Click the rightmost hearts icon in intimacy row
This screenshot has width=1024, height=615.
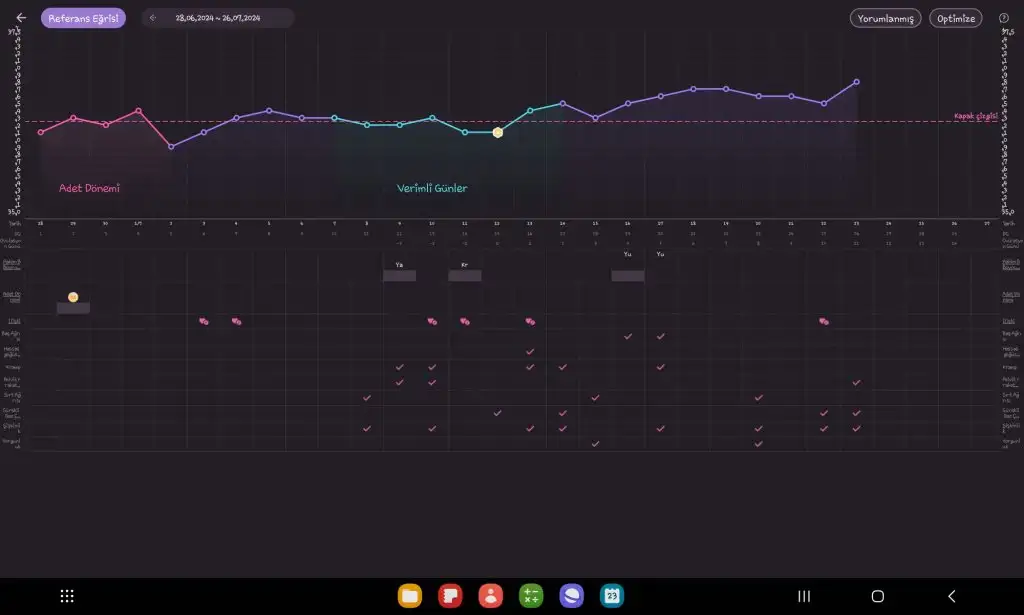coord(823,322)
